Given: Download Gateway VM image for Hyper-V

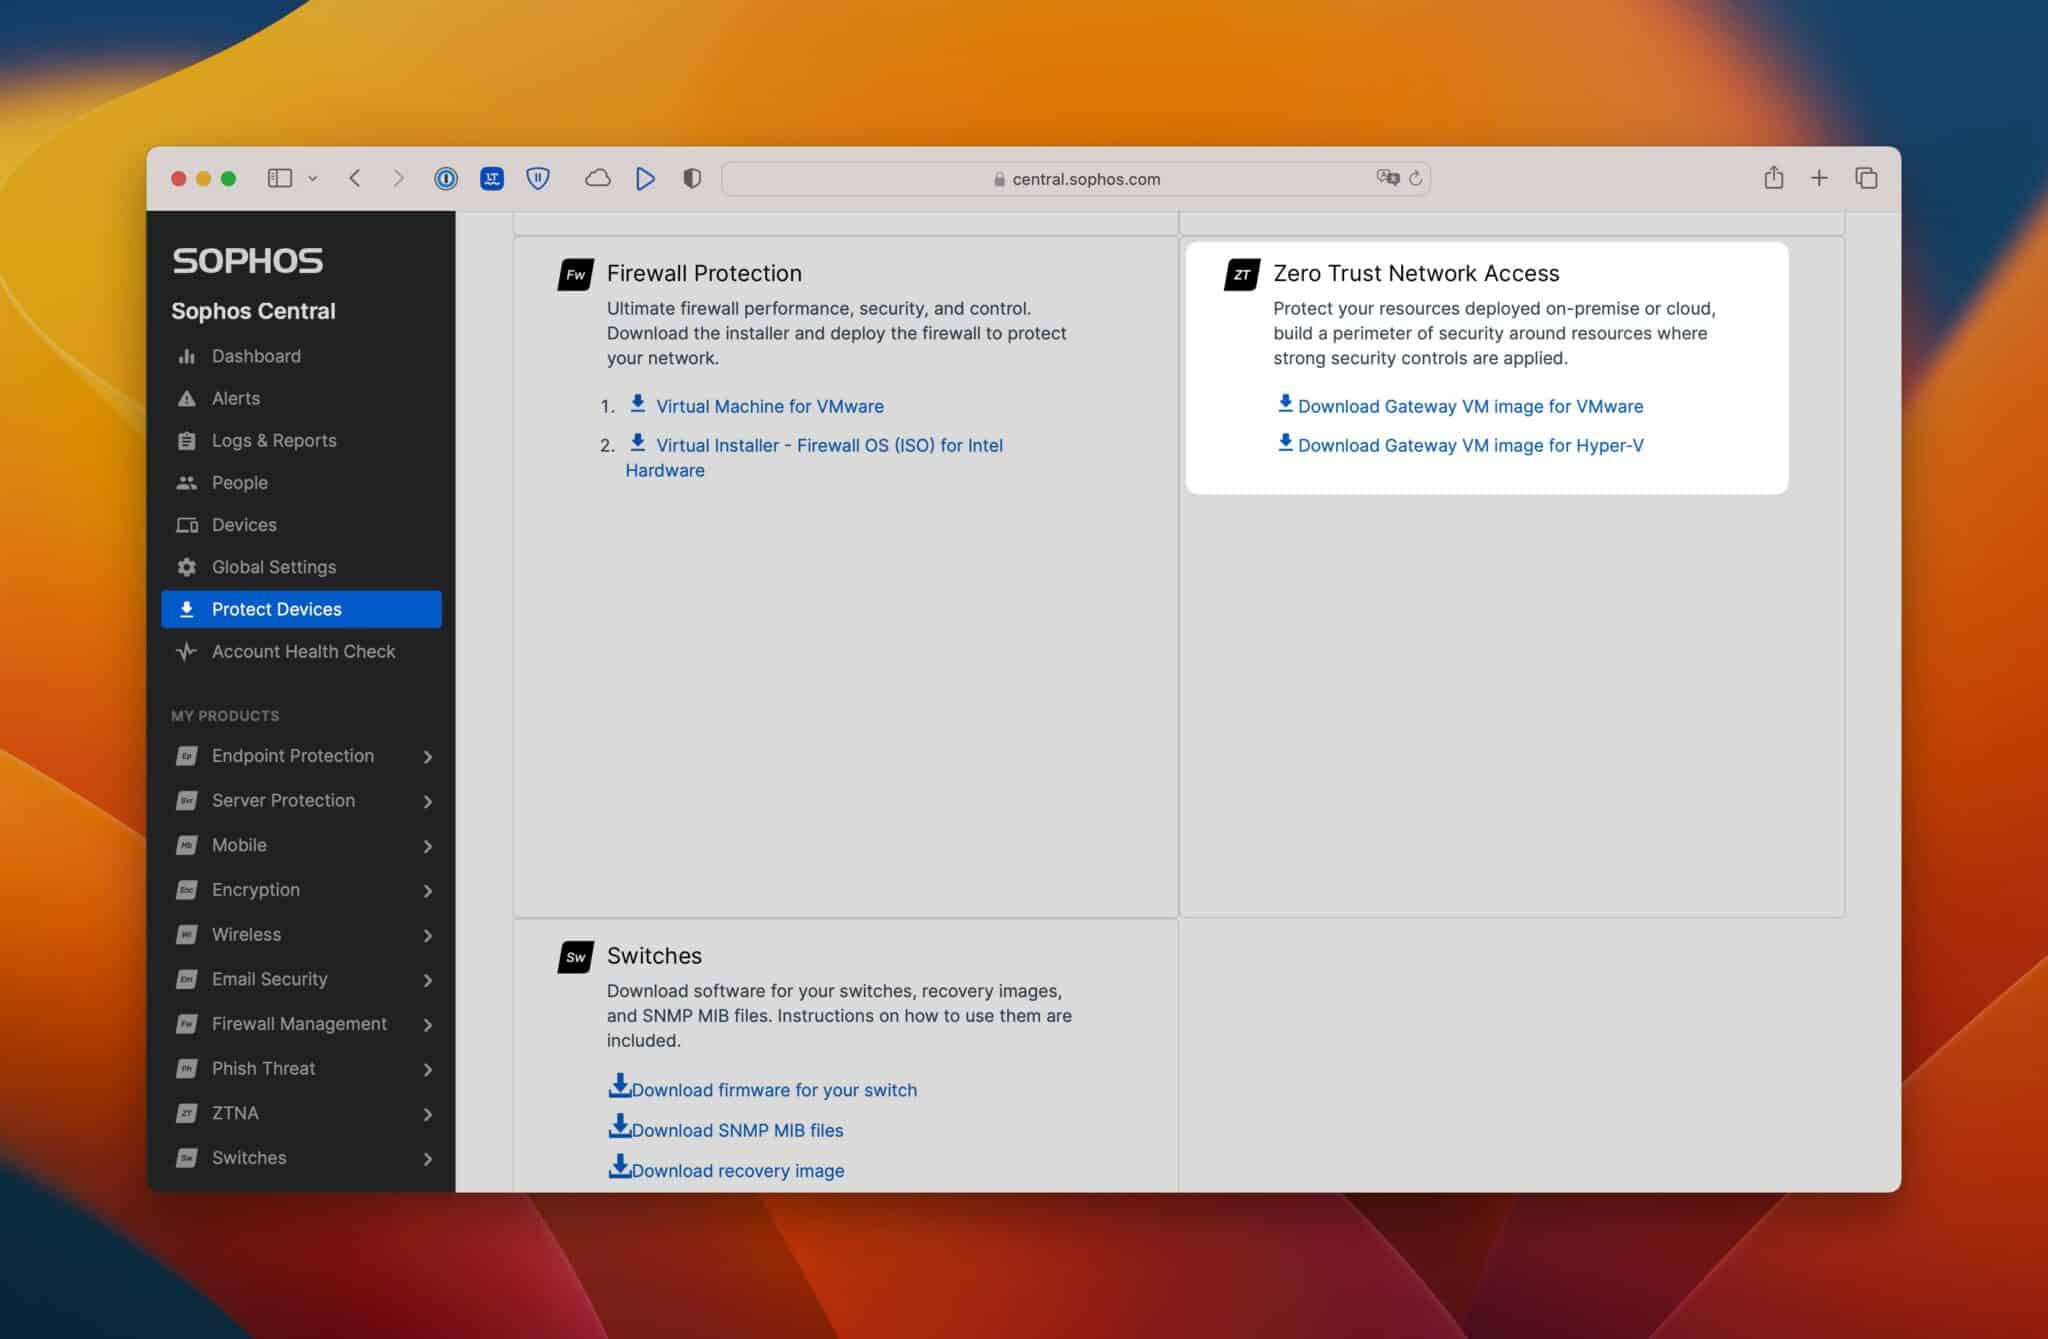Looking at the screenshot, I should pos(1470,446).
